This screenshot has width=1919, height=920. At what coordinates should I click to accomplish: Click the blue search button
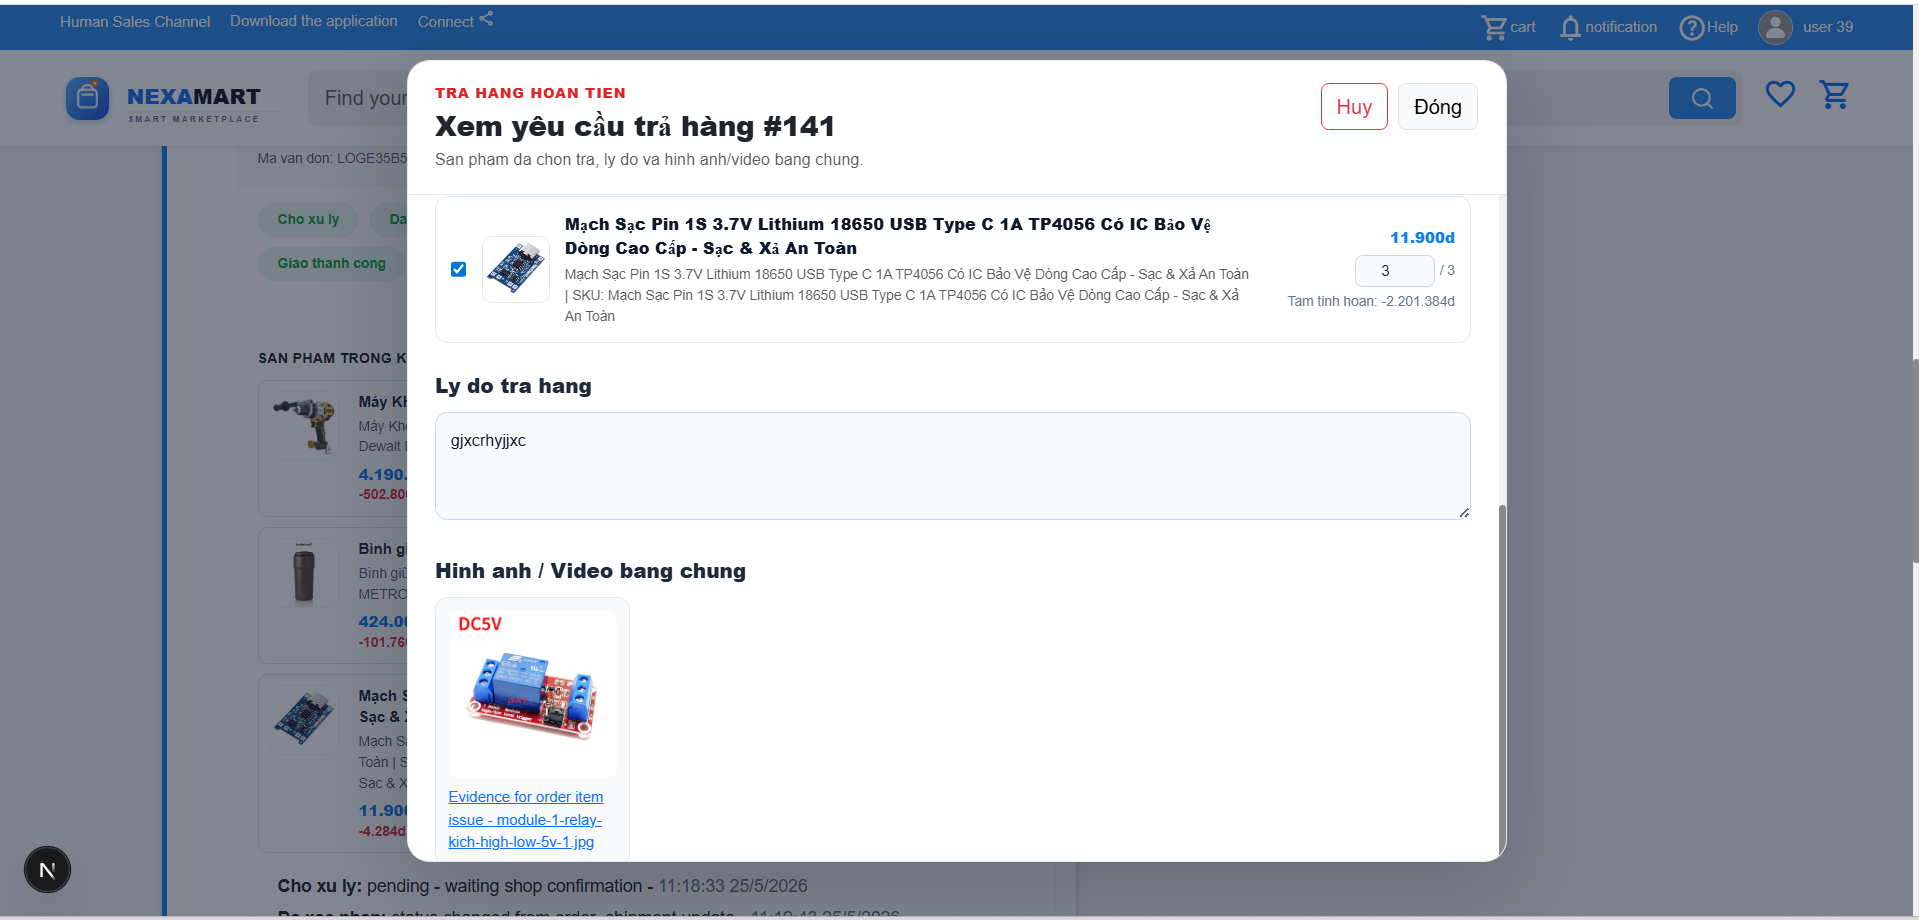[x=1702, y=98]
